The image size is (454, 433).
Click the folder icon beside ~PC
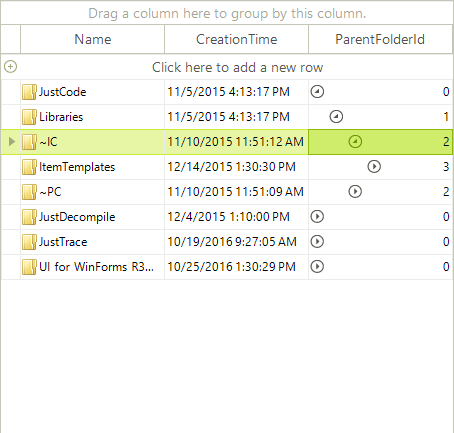click(29, 192)
